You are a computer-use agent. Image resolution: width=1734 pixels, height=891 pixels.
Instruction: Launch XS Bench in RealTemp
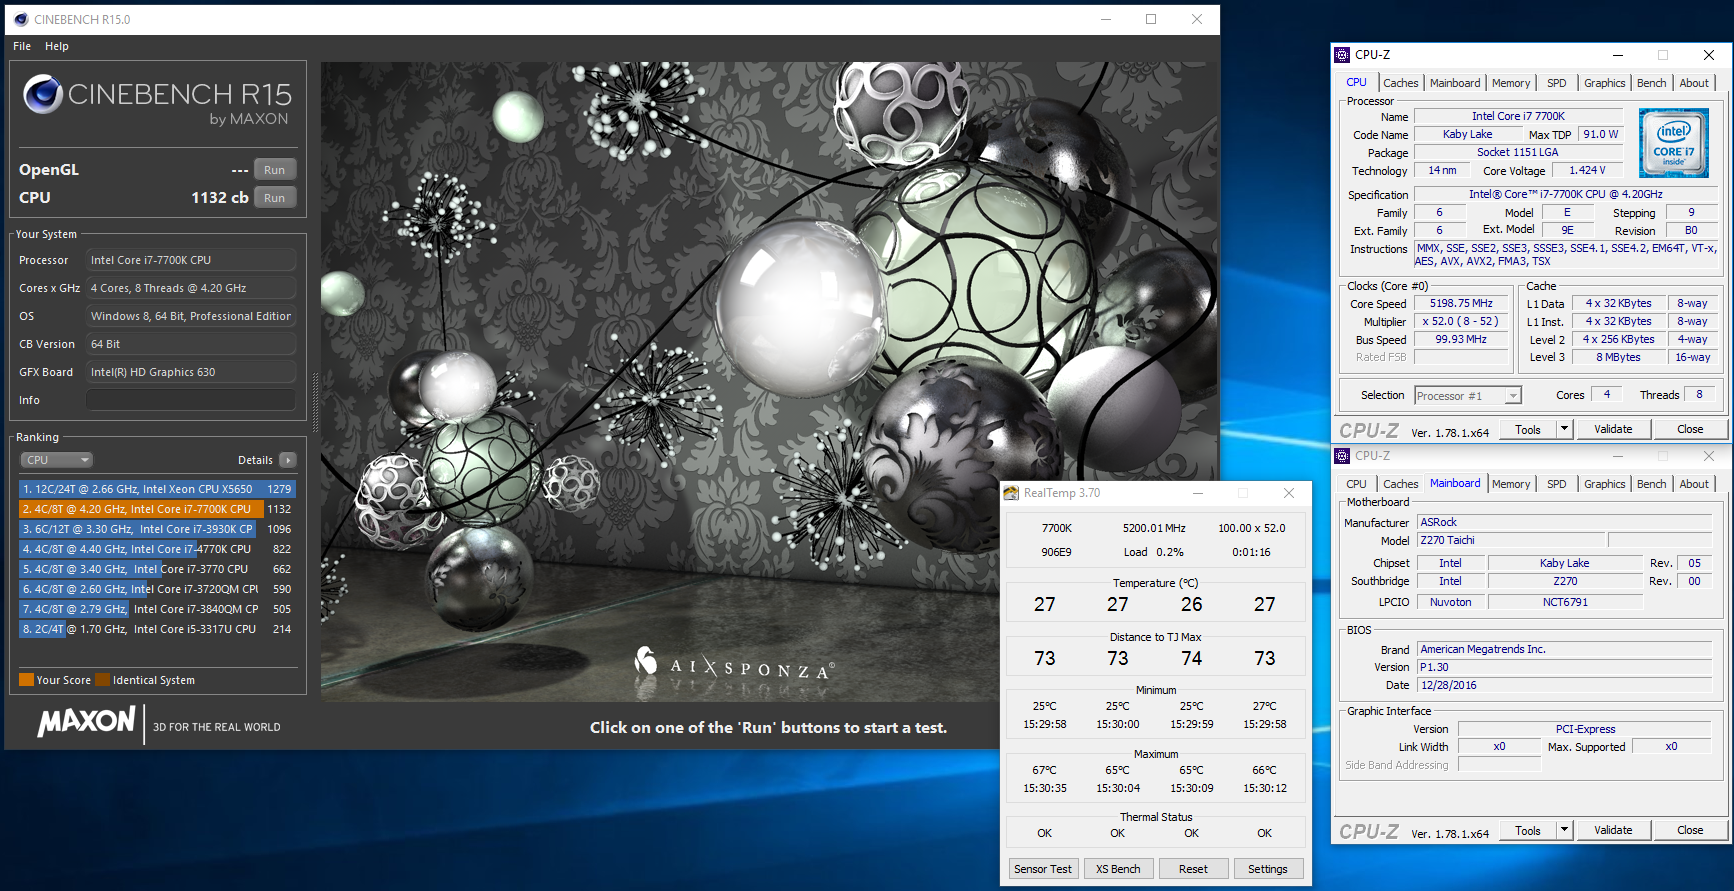click(x=1118, y=869)
